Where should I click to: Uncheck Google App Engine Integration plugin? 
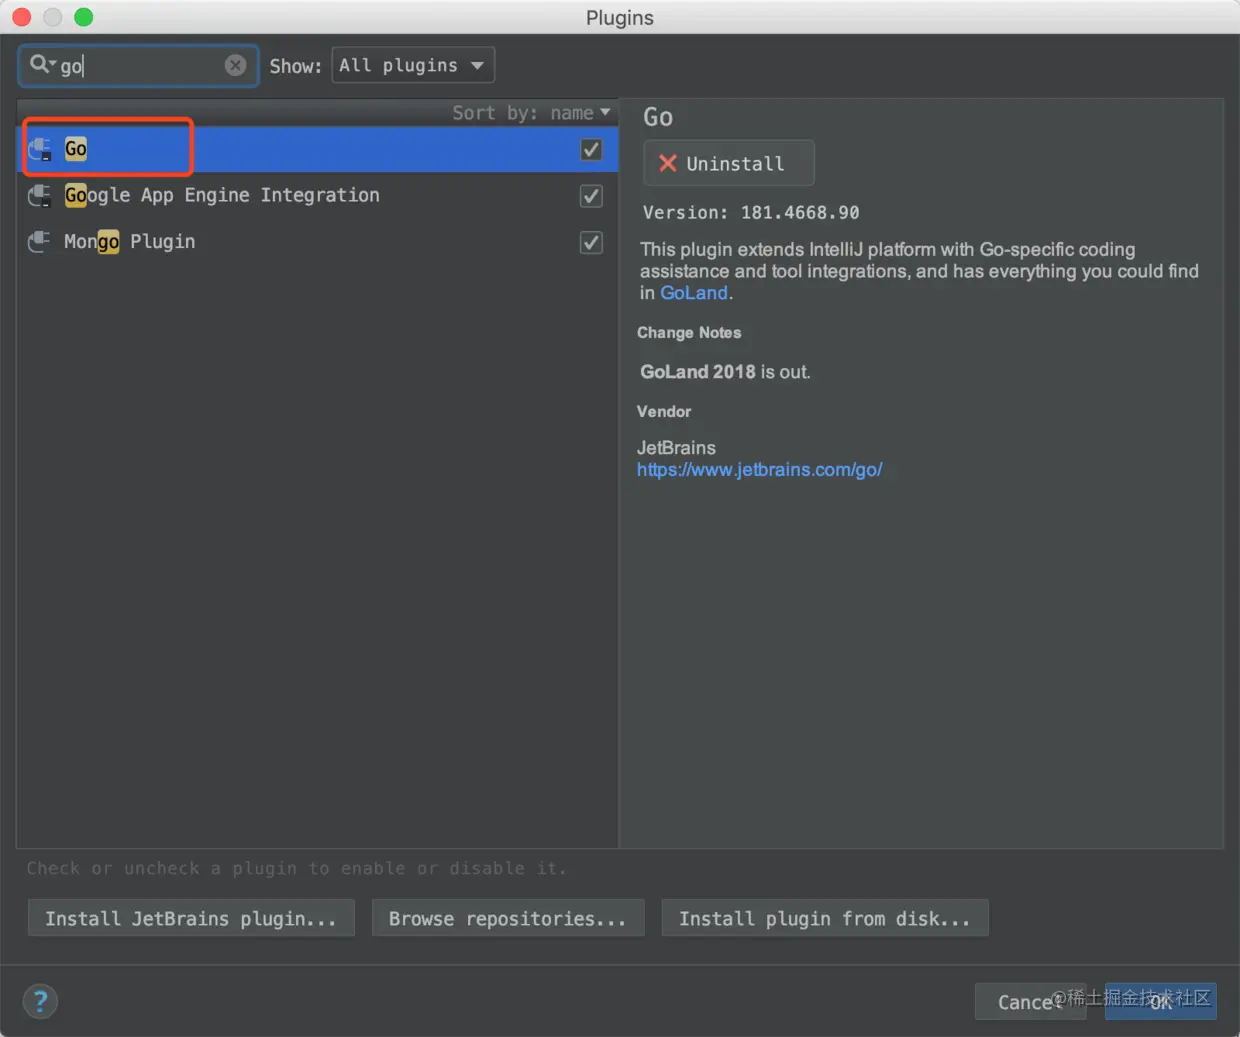point(591,196)
